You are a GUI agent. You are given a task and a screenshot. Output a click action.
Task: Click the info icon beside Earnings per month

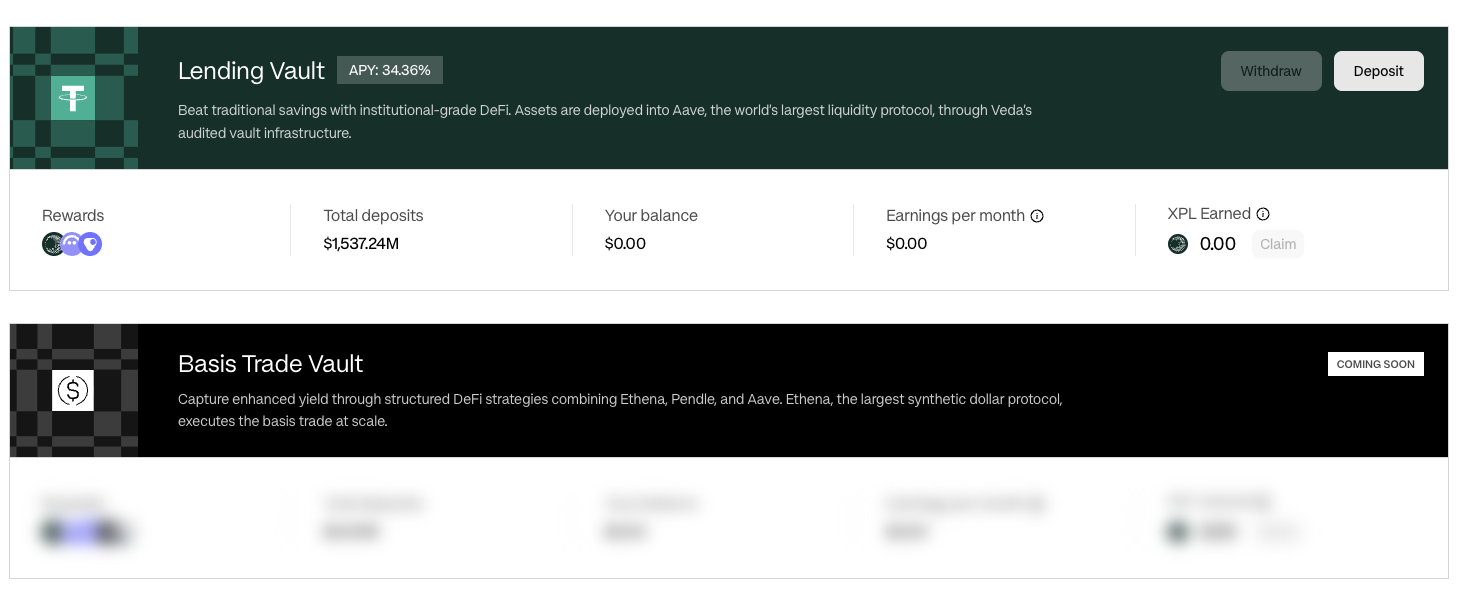(1037, 216)
